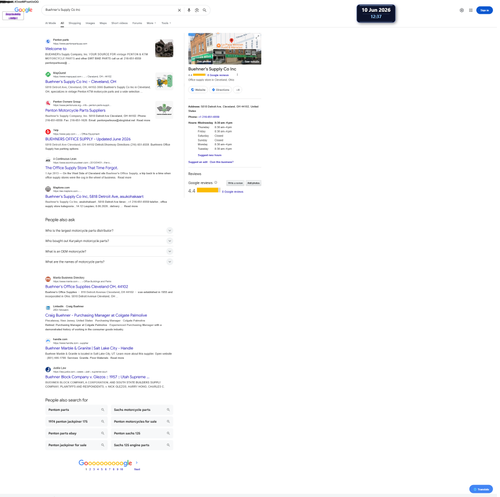Open 'Welcome to' Penton parts result
Viewport: 500px width, 497px height.
[x=56, y=49]
